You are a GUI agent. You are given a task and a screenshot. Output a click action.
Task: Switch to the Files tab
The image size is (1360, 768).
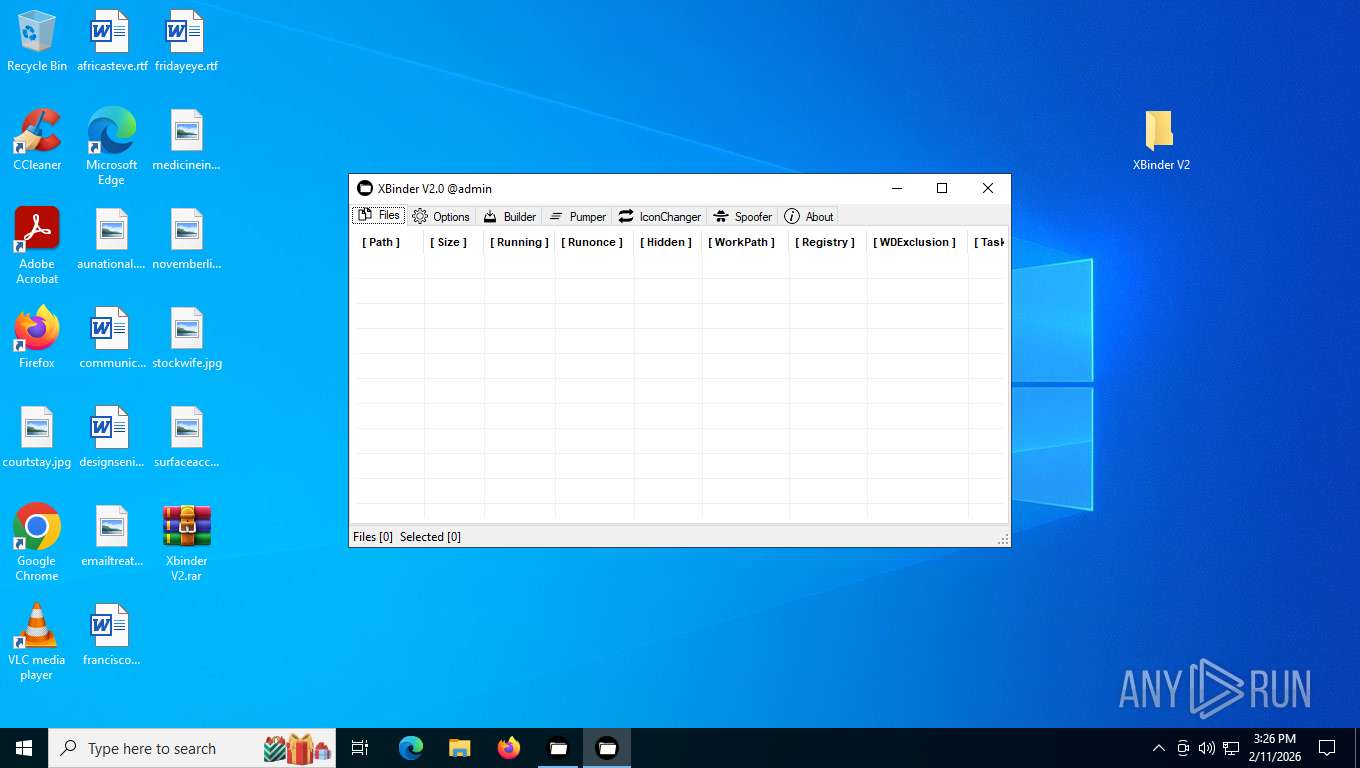tap(379, 216)
